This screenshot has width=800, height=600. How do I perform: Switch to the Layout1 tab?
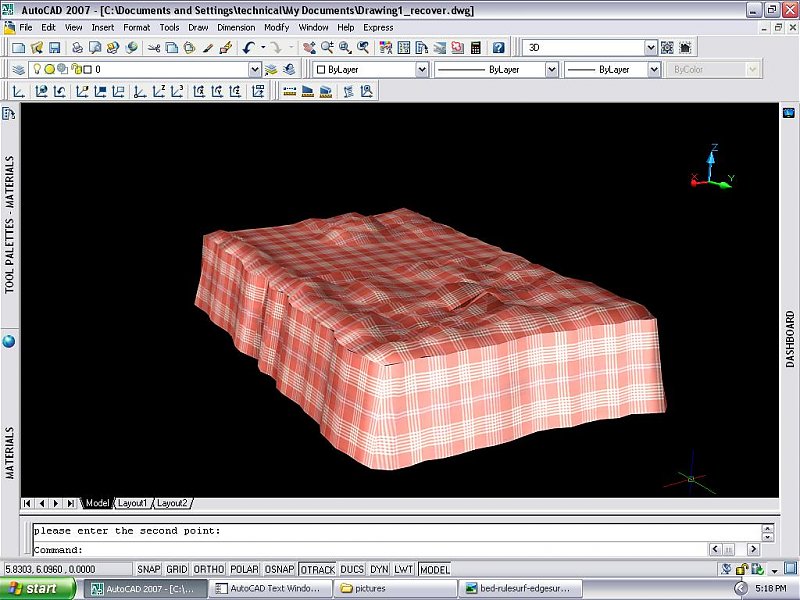[133, 503]
